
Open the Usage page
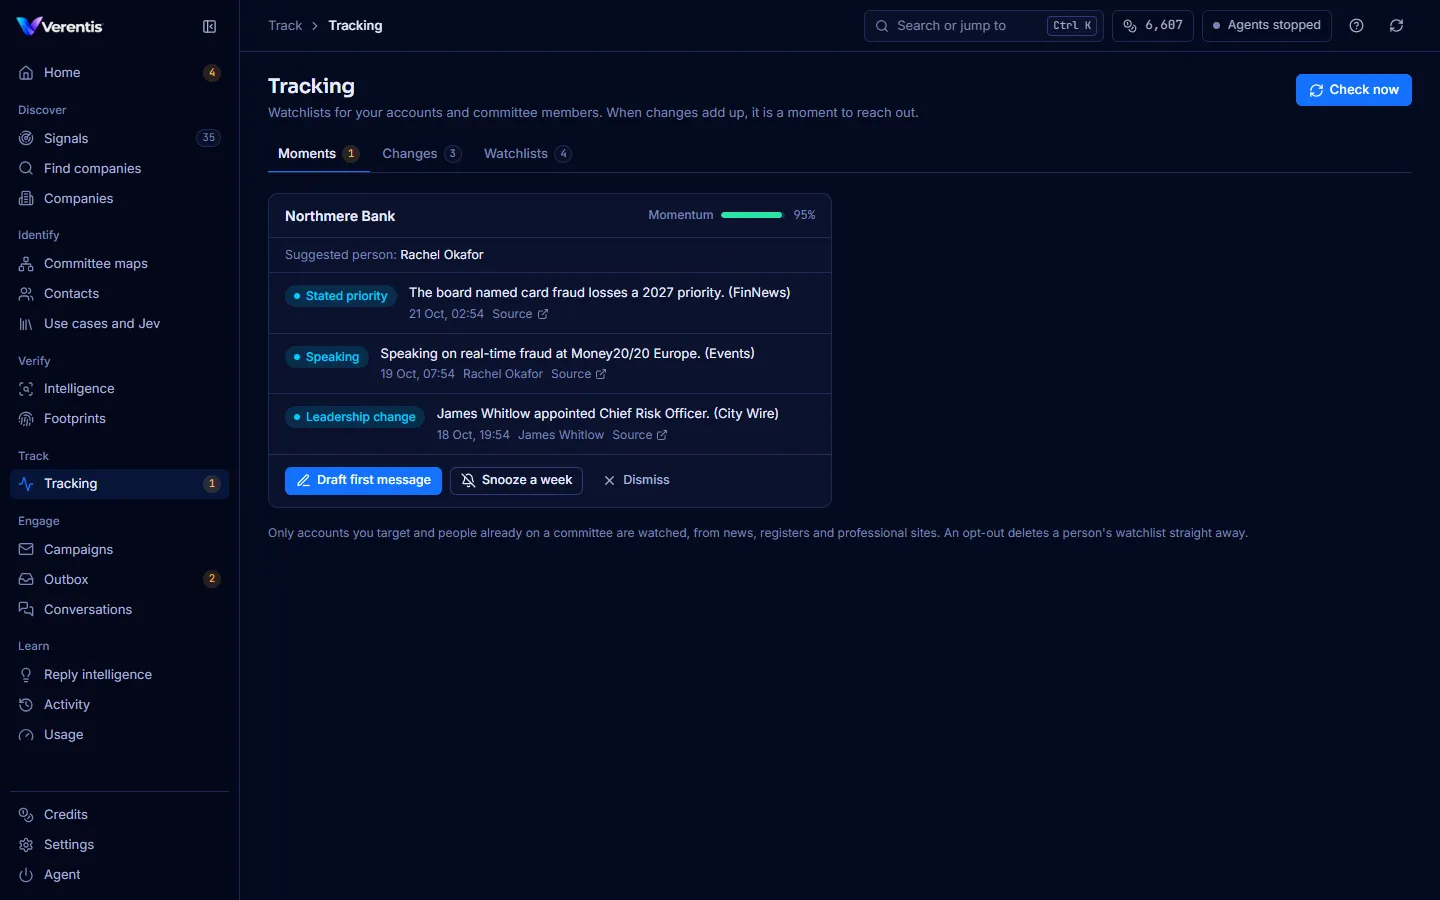click(x=119, y=734)
